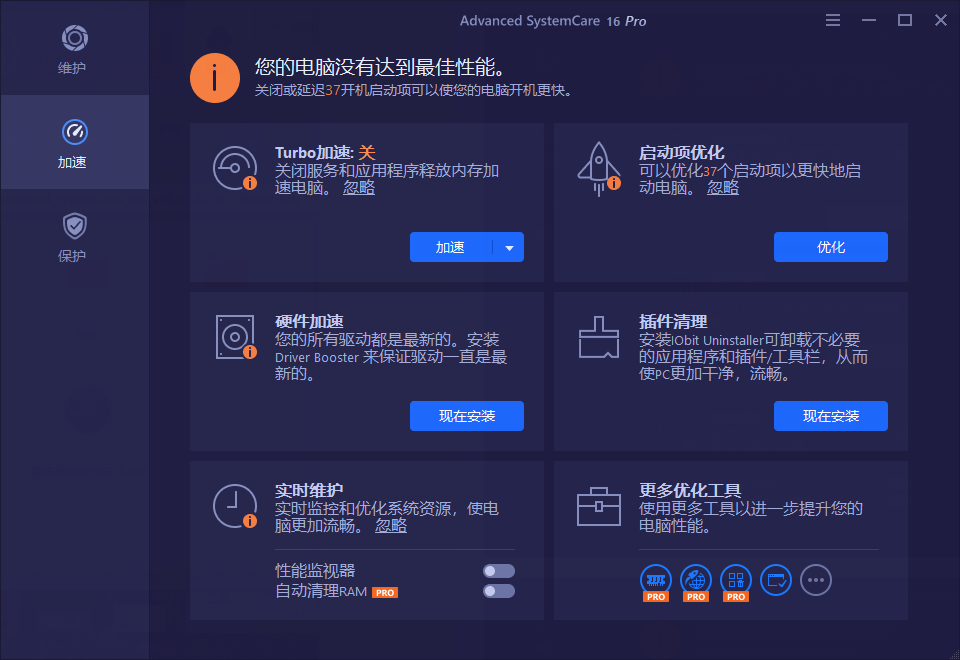Click the ellipsis icon for more tools

pos(815,580)
